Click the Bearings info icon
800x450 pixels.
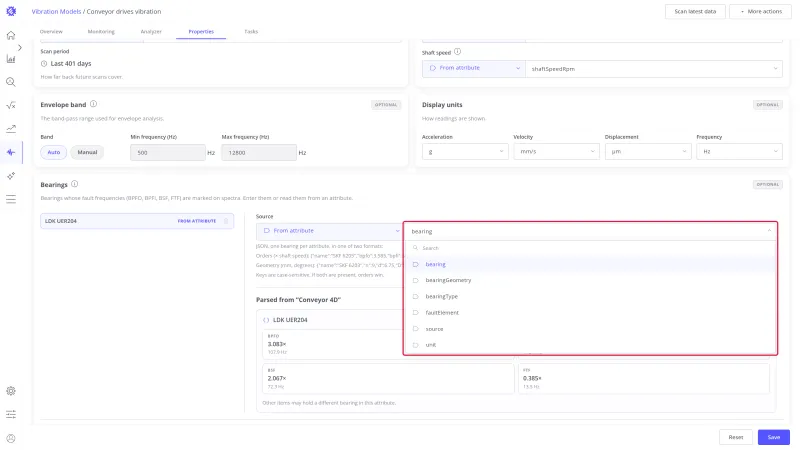(x=74, y=184)
